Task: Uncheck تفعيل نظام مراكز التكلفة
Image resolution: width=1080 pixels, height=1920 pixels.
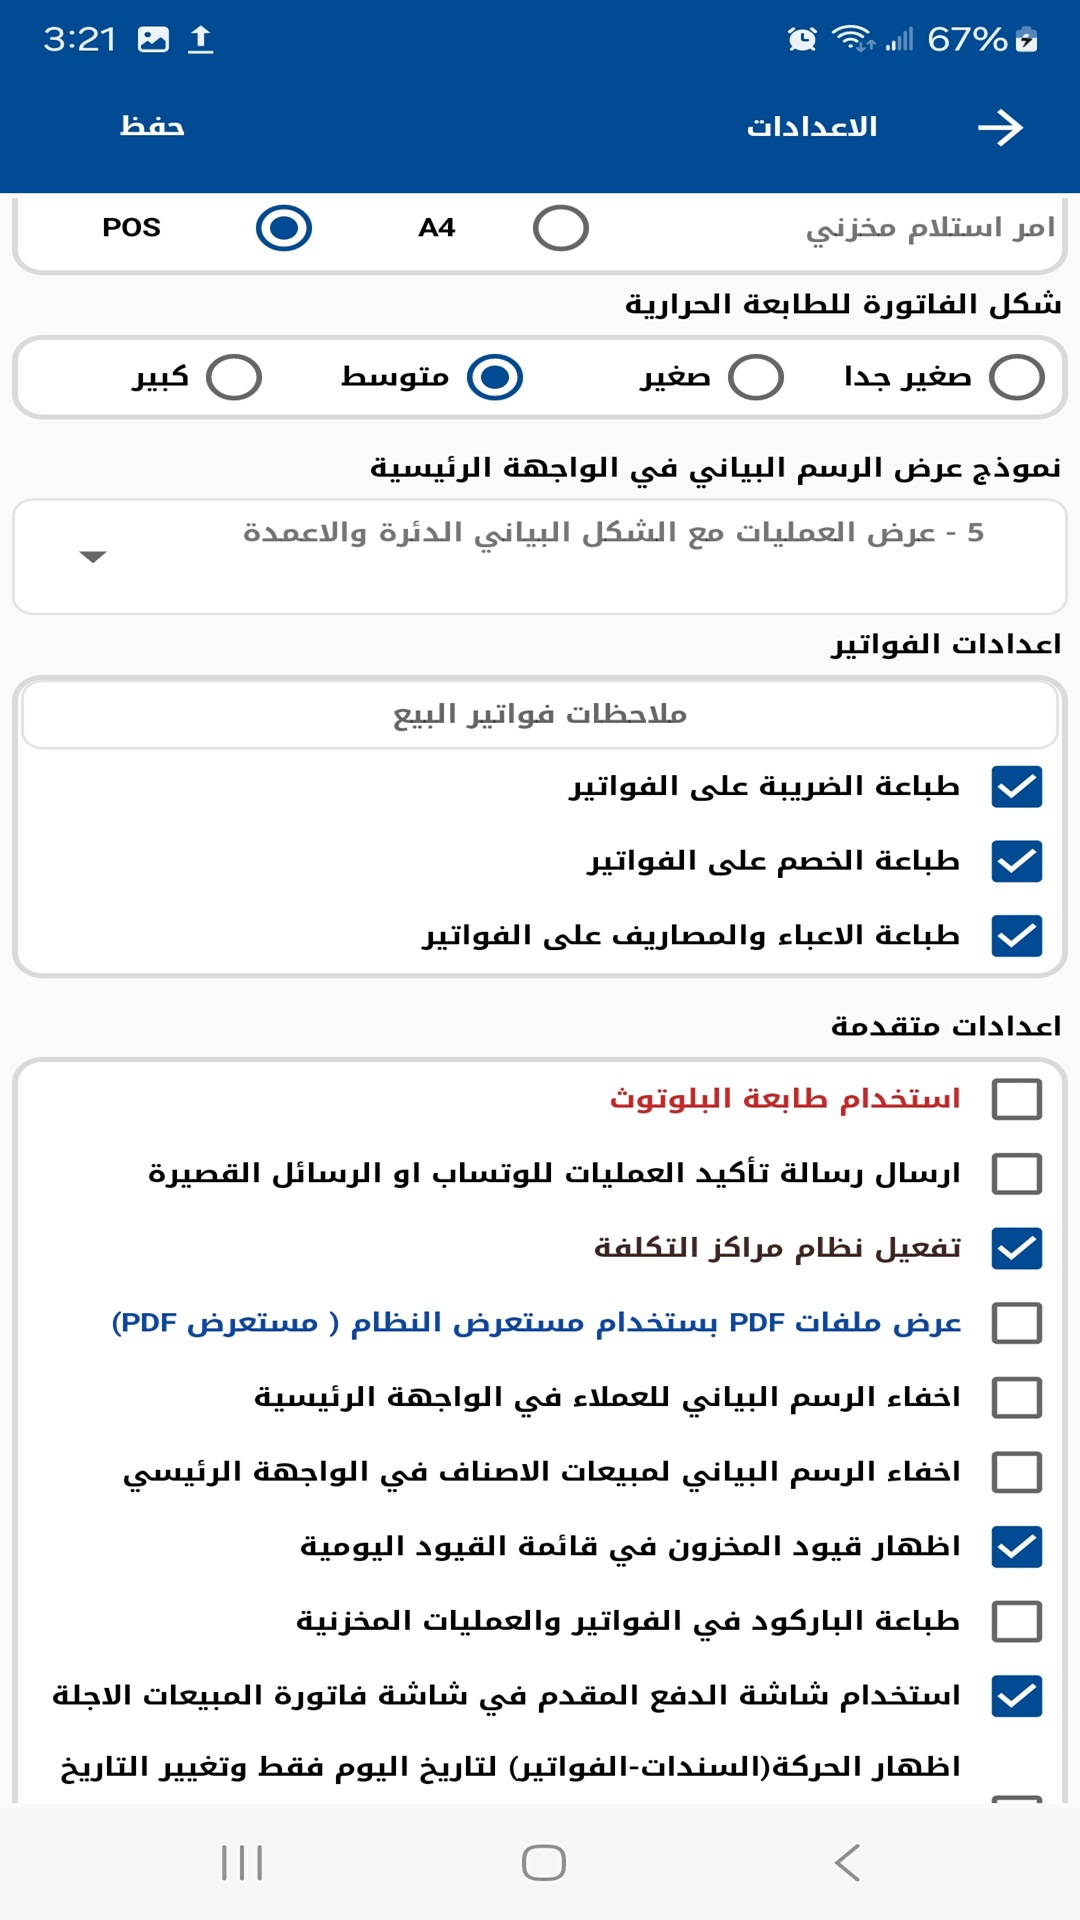Action: [1016, 1247]
